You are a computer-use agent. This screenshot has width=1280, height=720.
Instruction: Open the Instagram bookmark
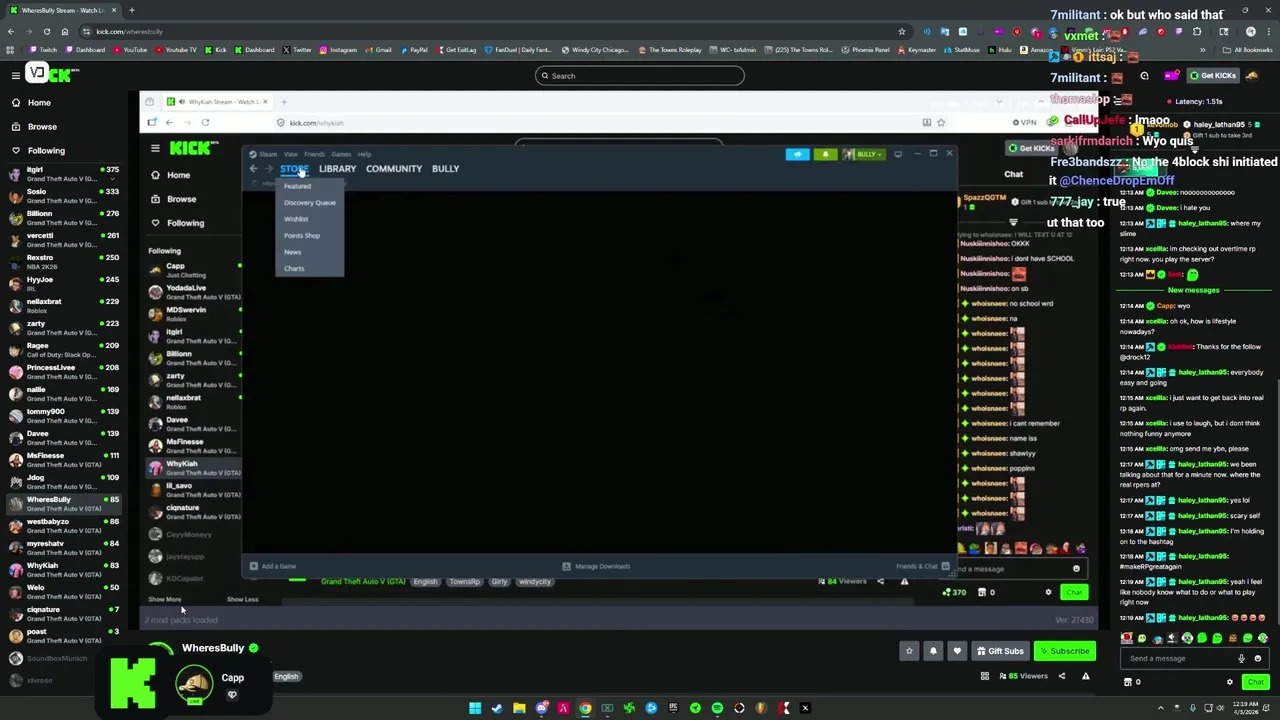pyautogui.click(x=338, y=50)
